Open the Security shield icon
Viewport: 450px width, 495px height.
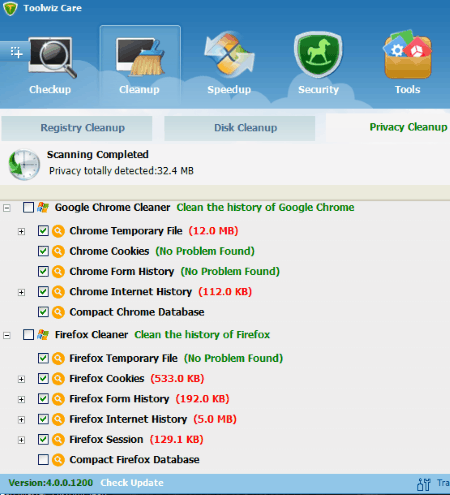pos(318,54)
